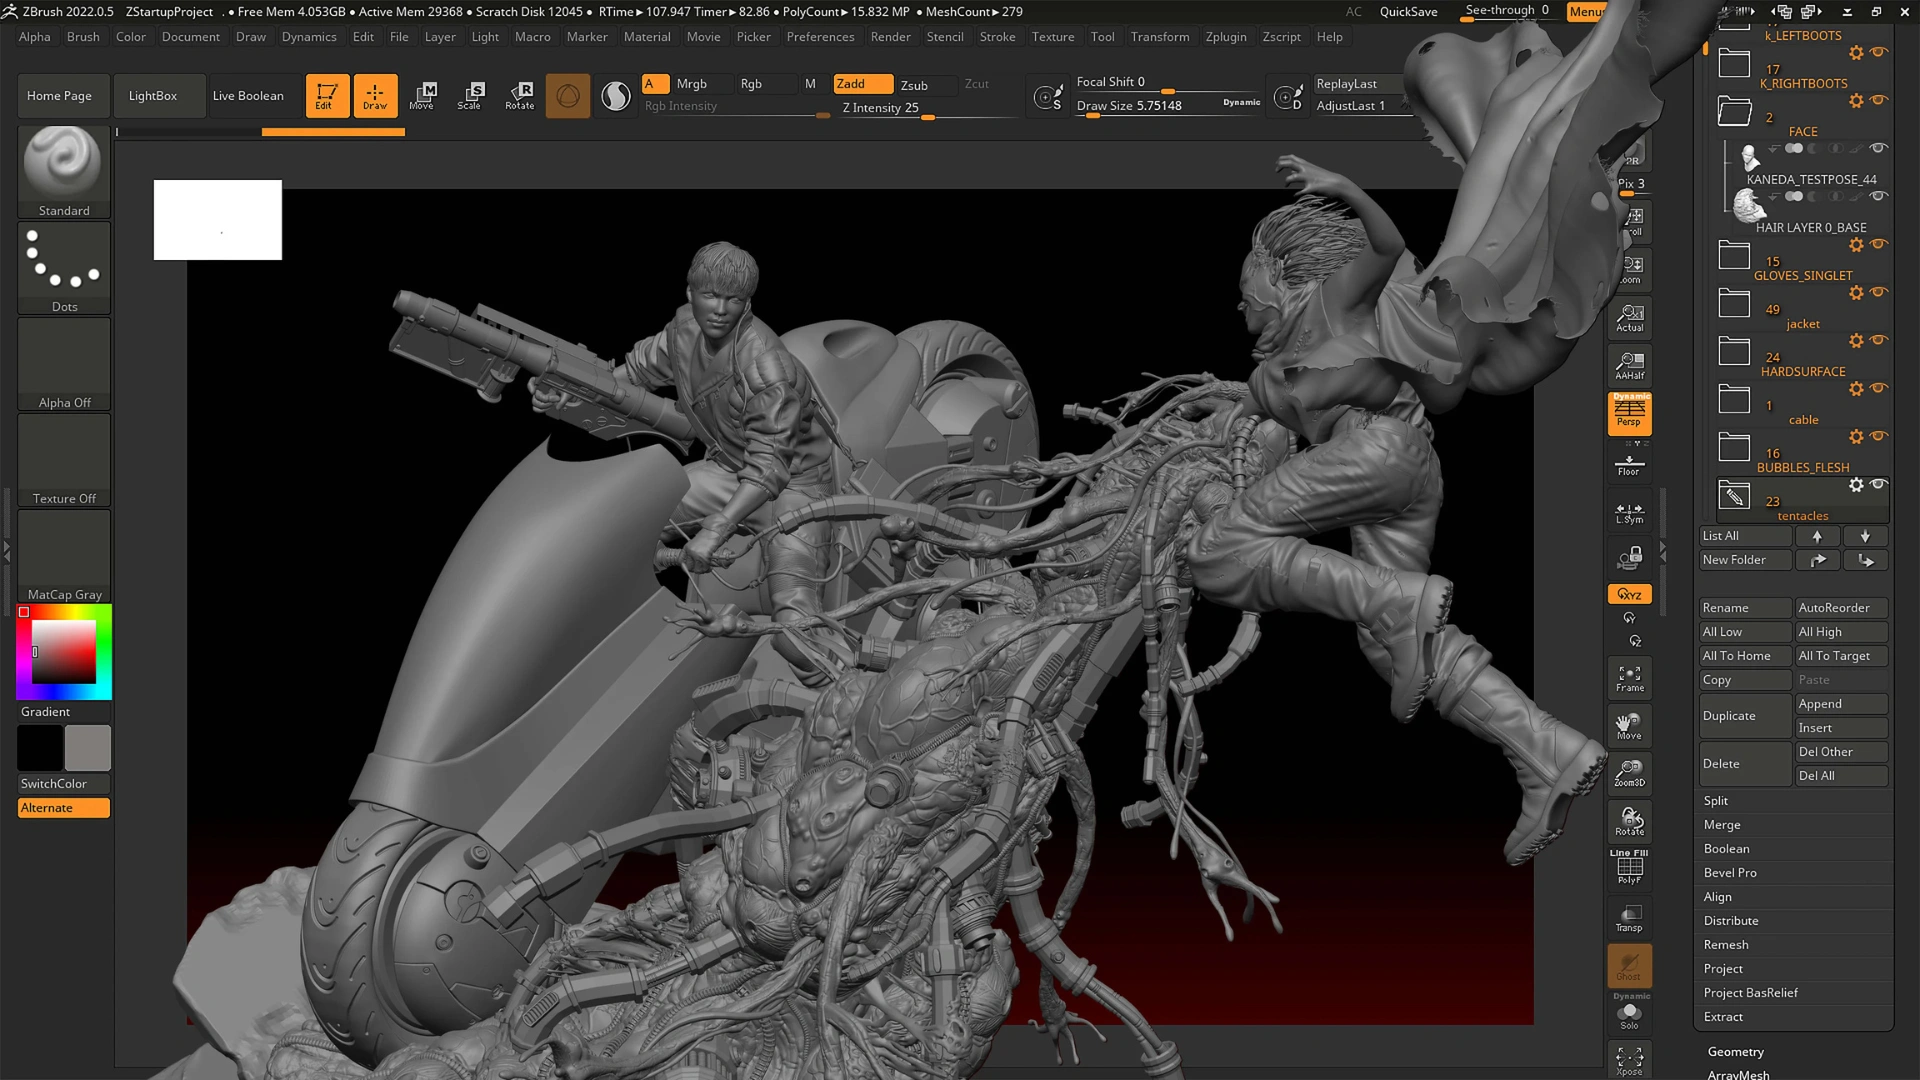Hide the BUBBLES_FLESH subtool folder
Image resolution: width=1920 pixels, height=1080 pixels.
pyautogui.click(x=1879, y=437)
